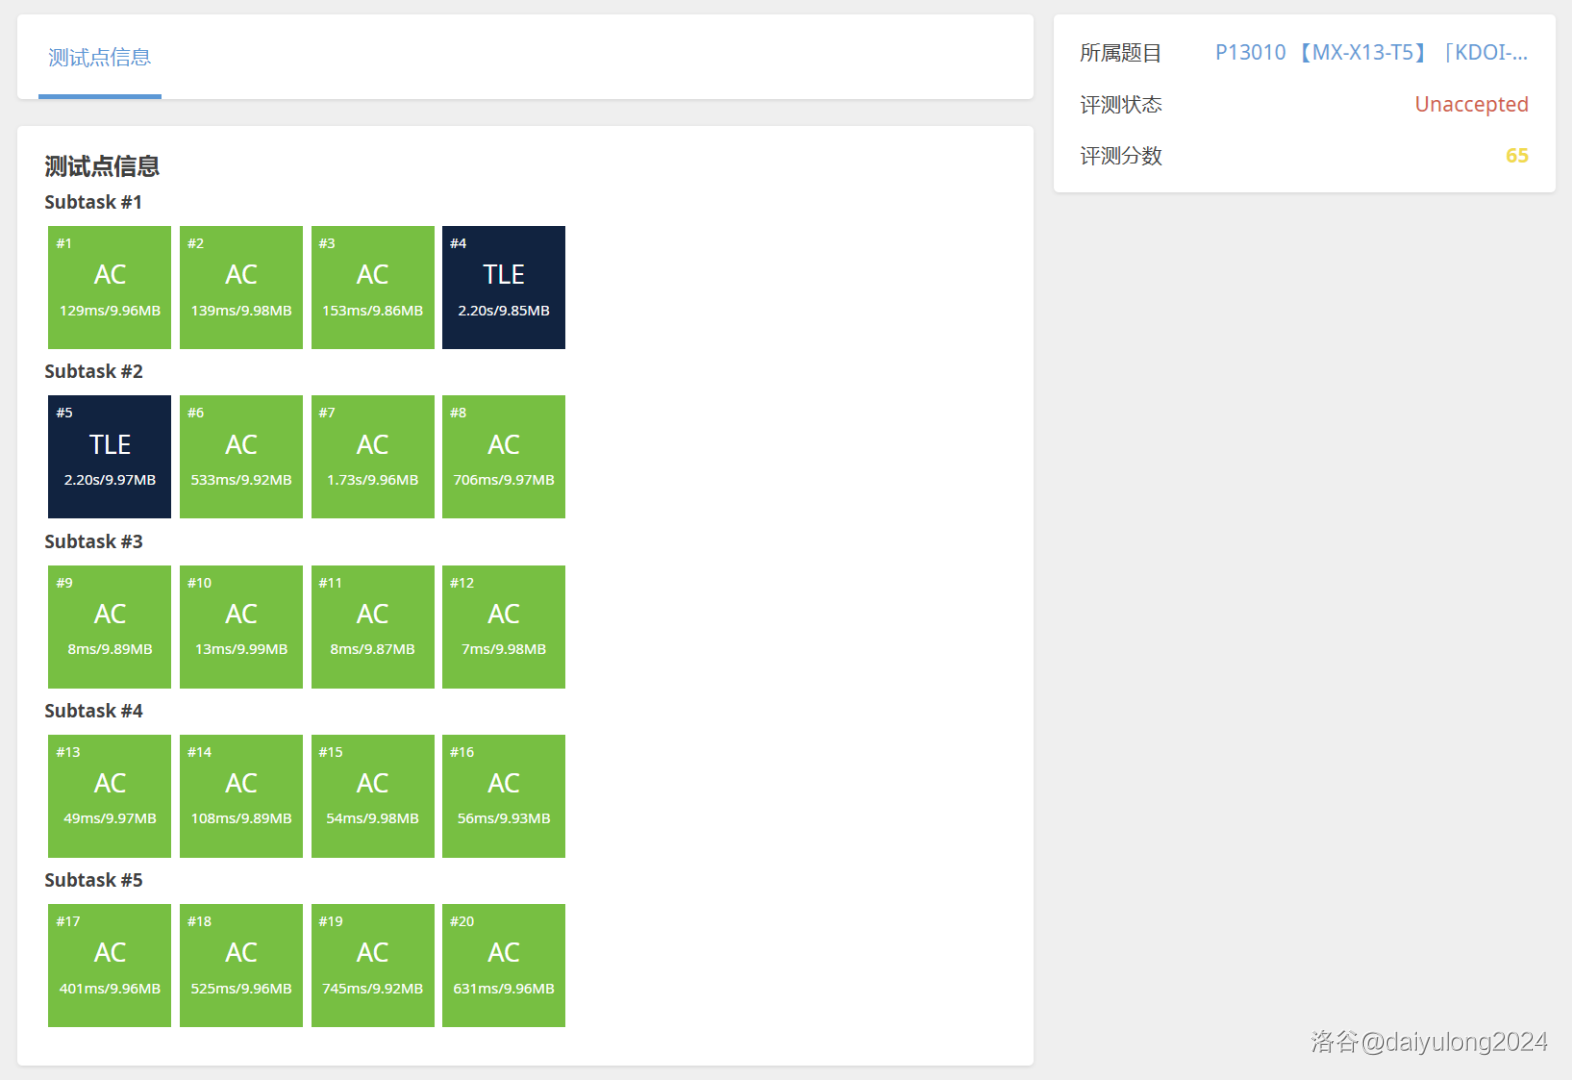Click test case #3 AC tile
This screenshot has height=1080, width=1572.
(x=372, y=287)
